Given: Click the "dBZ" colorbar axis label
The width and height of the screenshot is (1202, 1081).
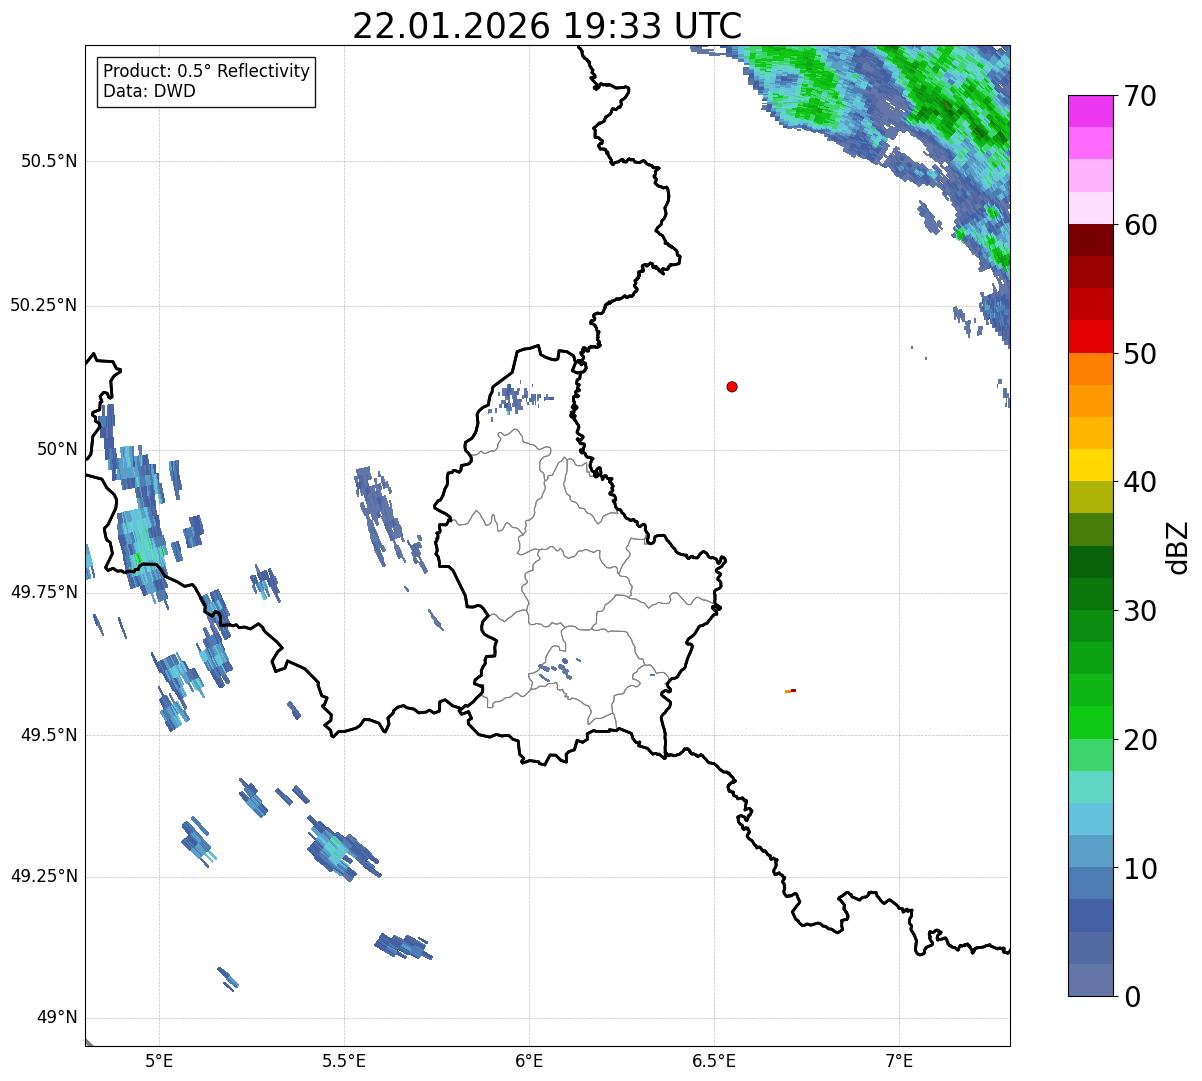Looking at the screenshot, I should (x=1177, y=546).
